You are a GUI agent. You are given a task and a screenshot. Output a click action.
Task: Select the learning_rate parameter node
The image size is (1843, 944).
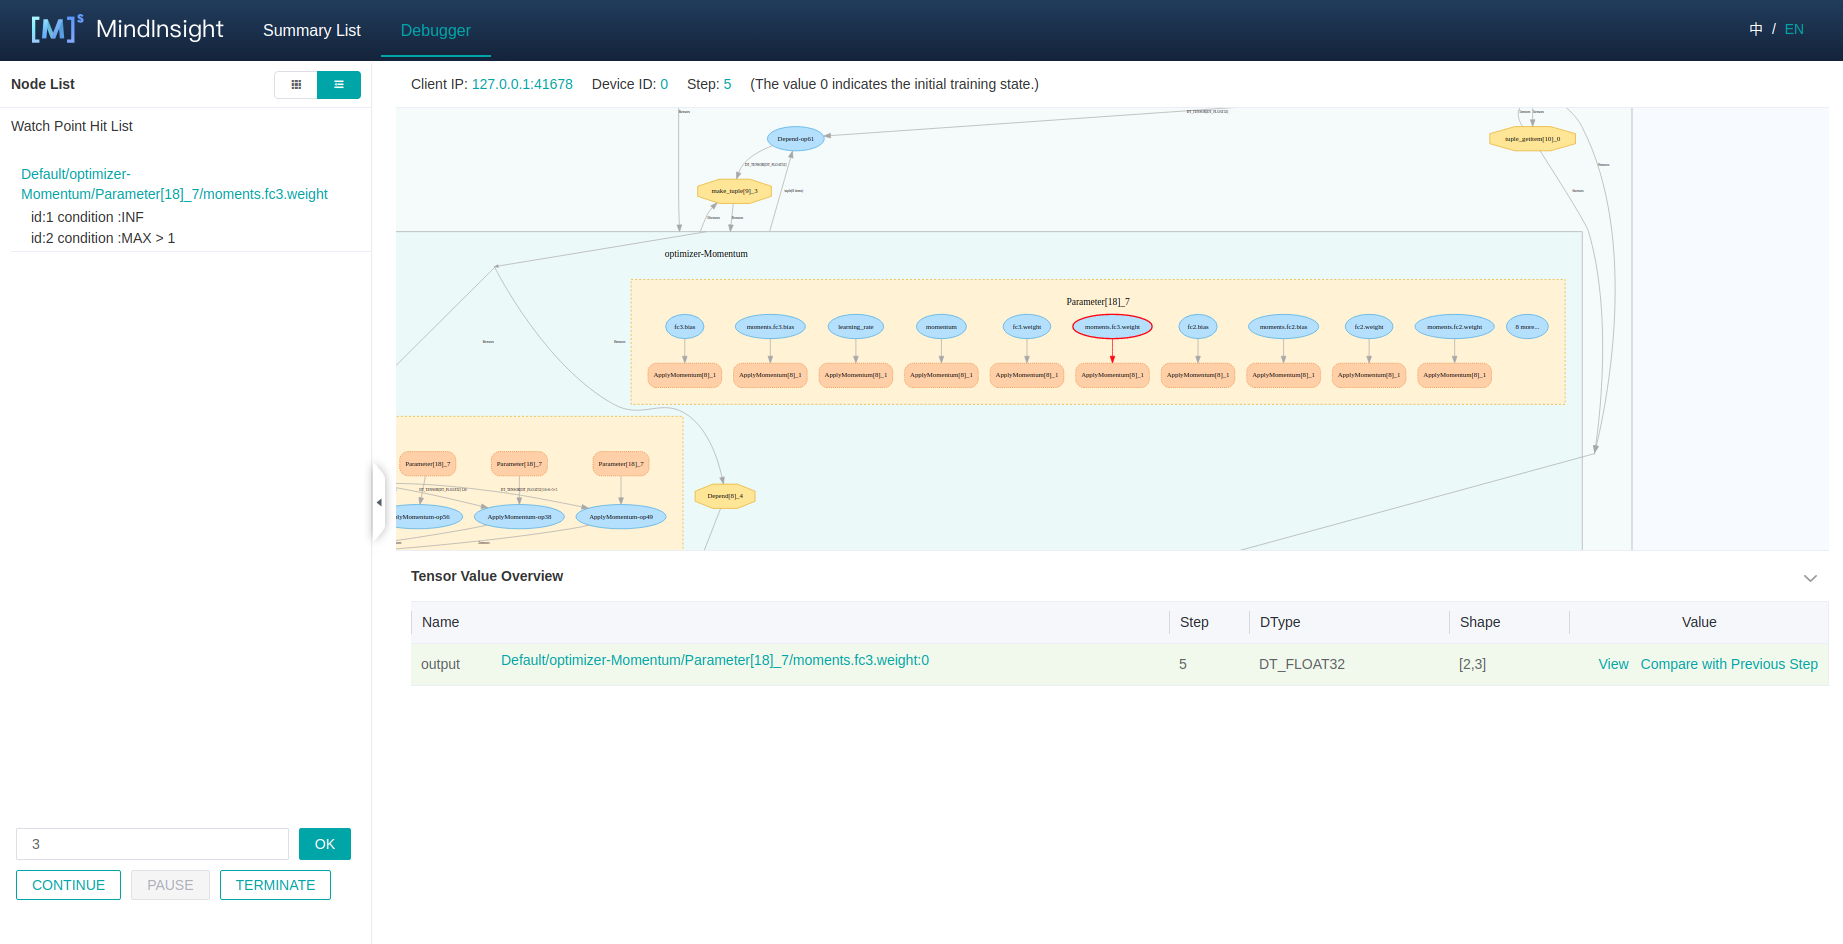click(x=855, y=327)
